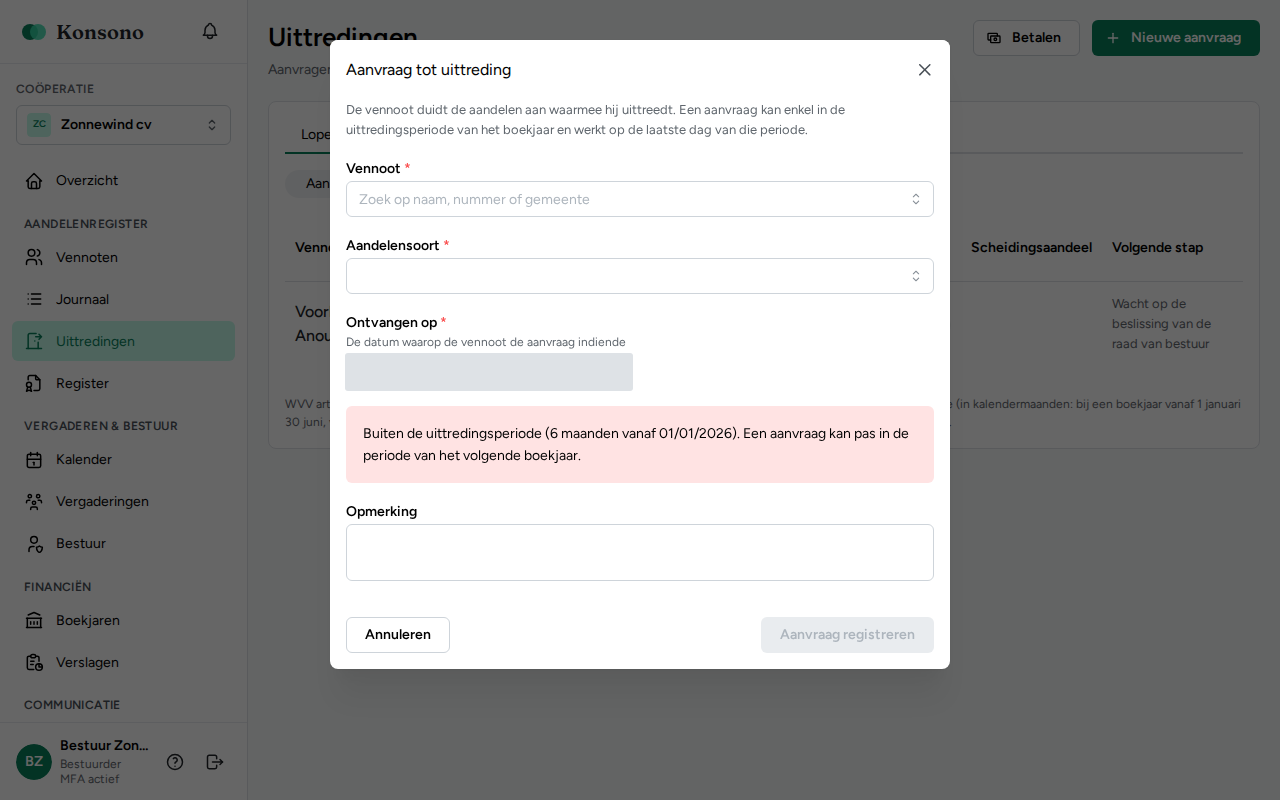Expand the Aandelensoort dropdown

(640, 276)
